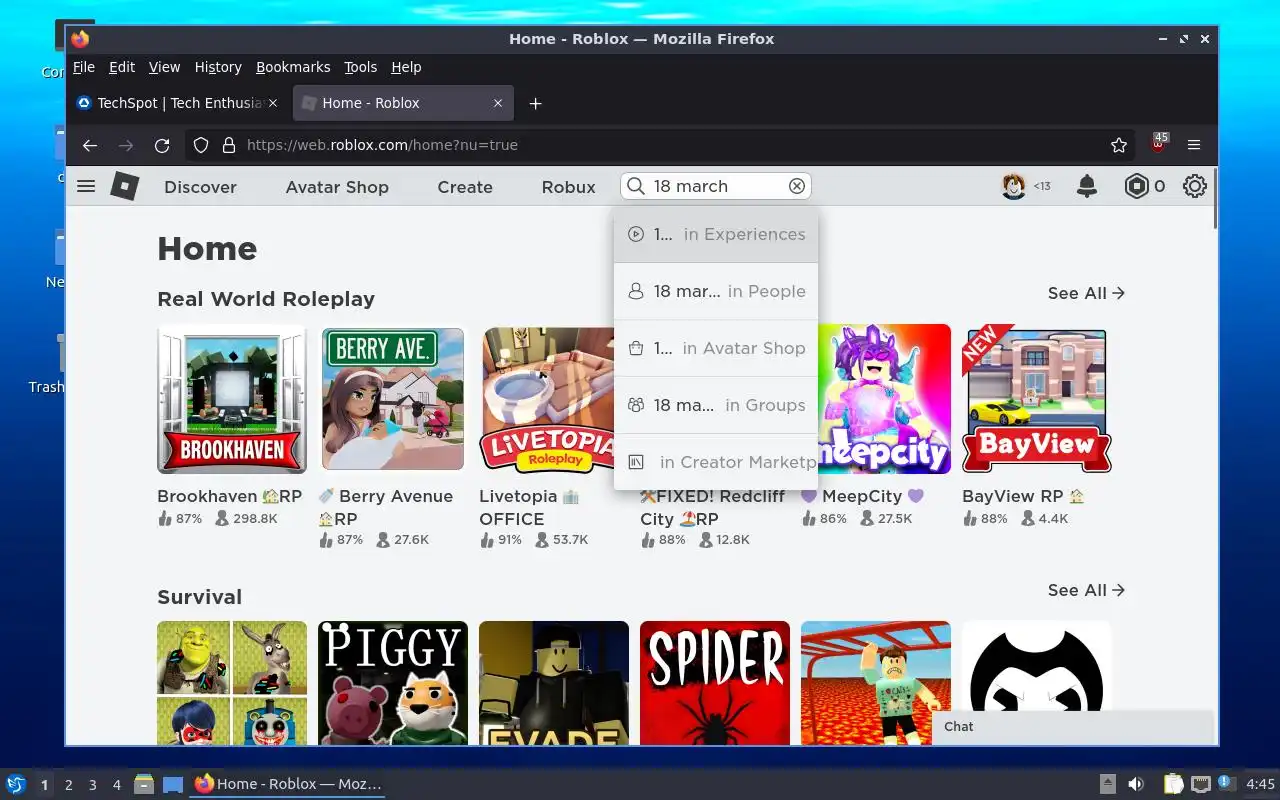The width and height of the screenshot is (1280, 800).
Task: Open the Firefox application menu button
Action: (x=1194, y=145)
